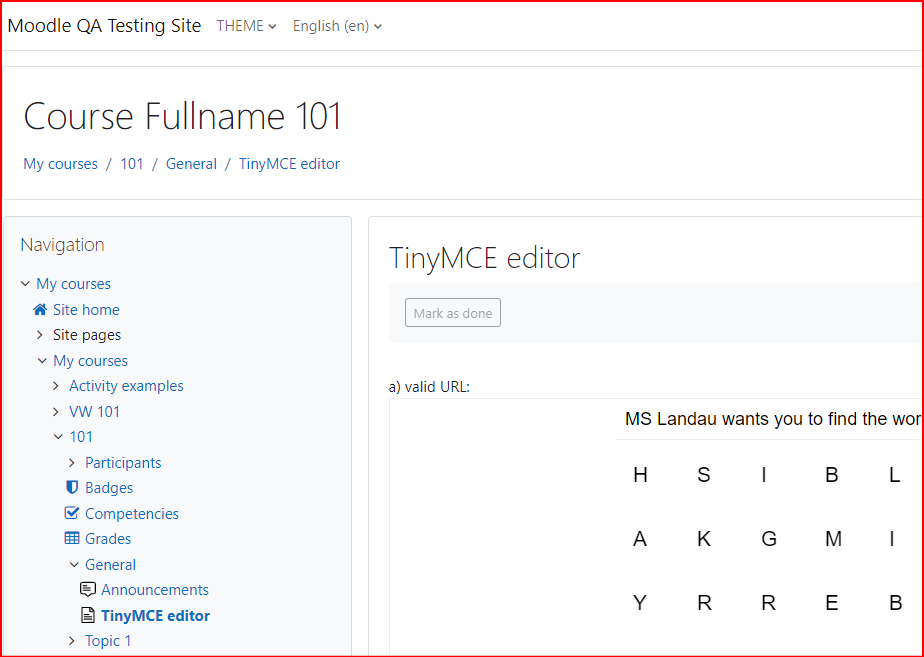The width and height of the screenshot is (924, 657).
Task: Follow the TinyMCE editor breadcrumb link
Action: (x=289, y=164)
